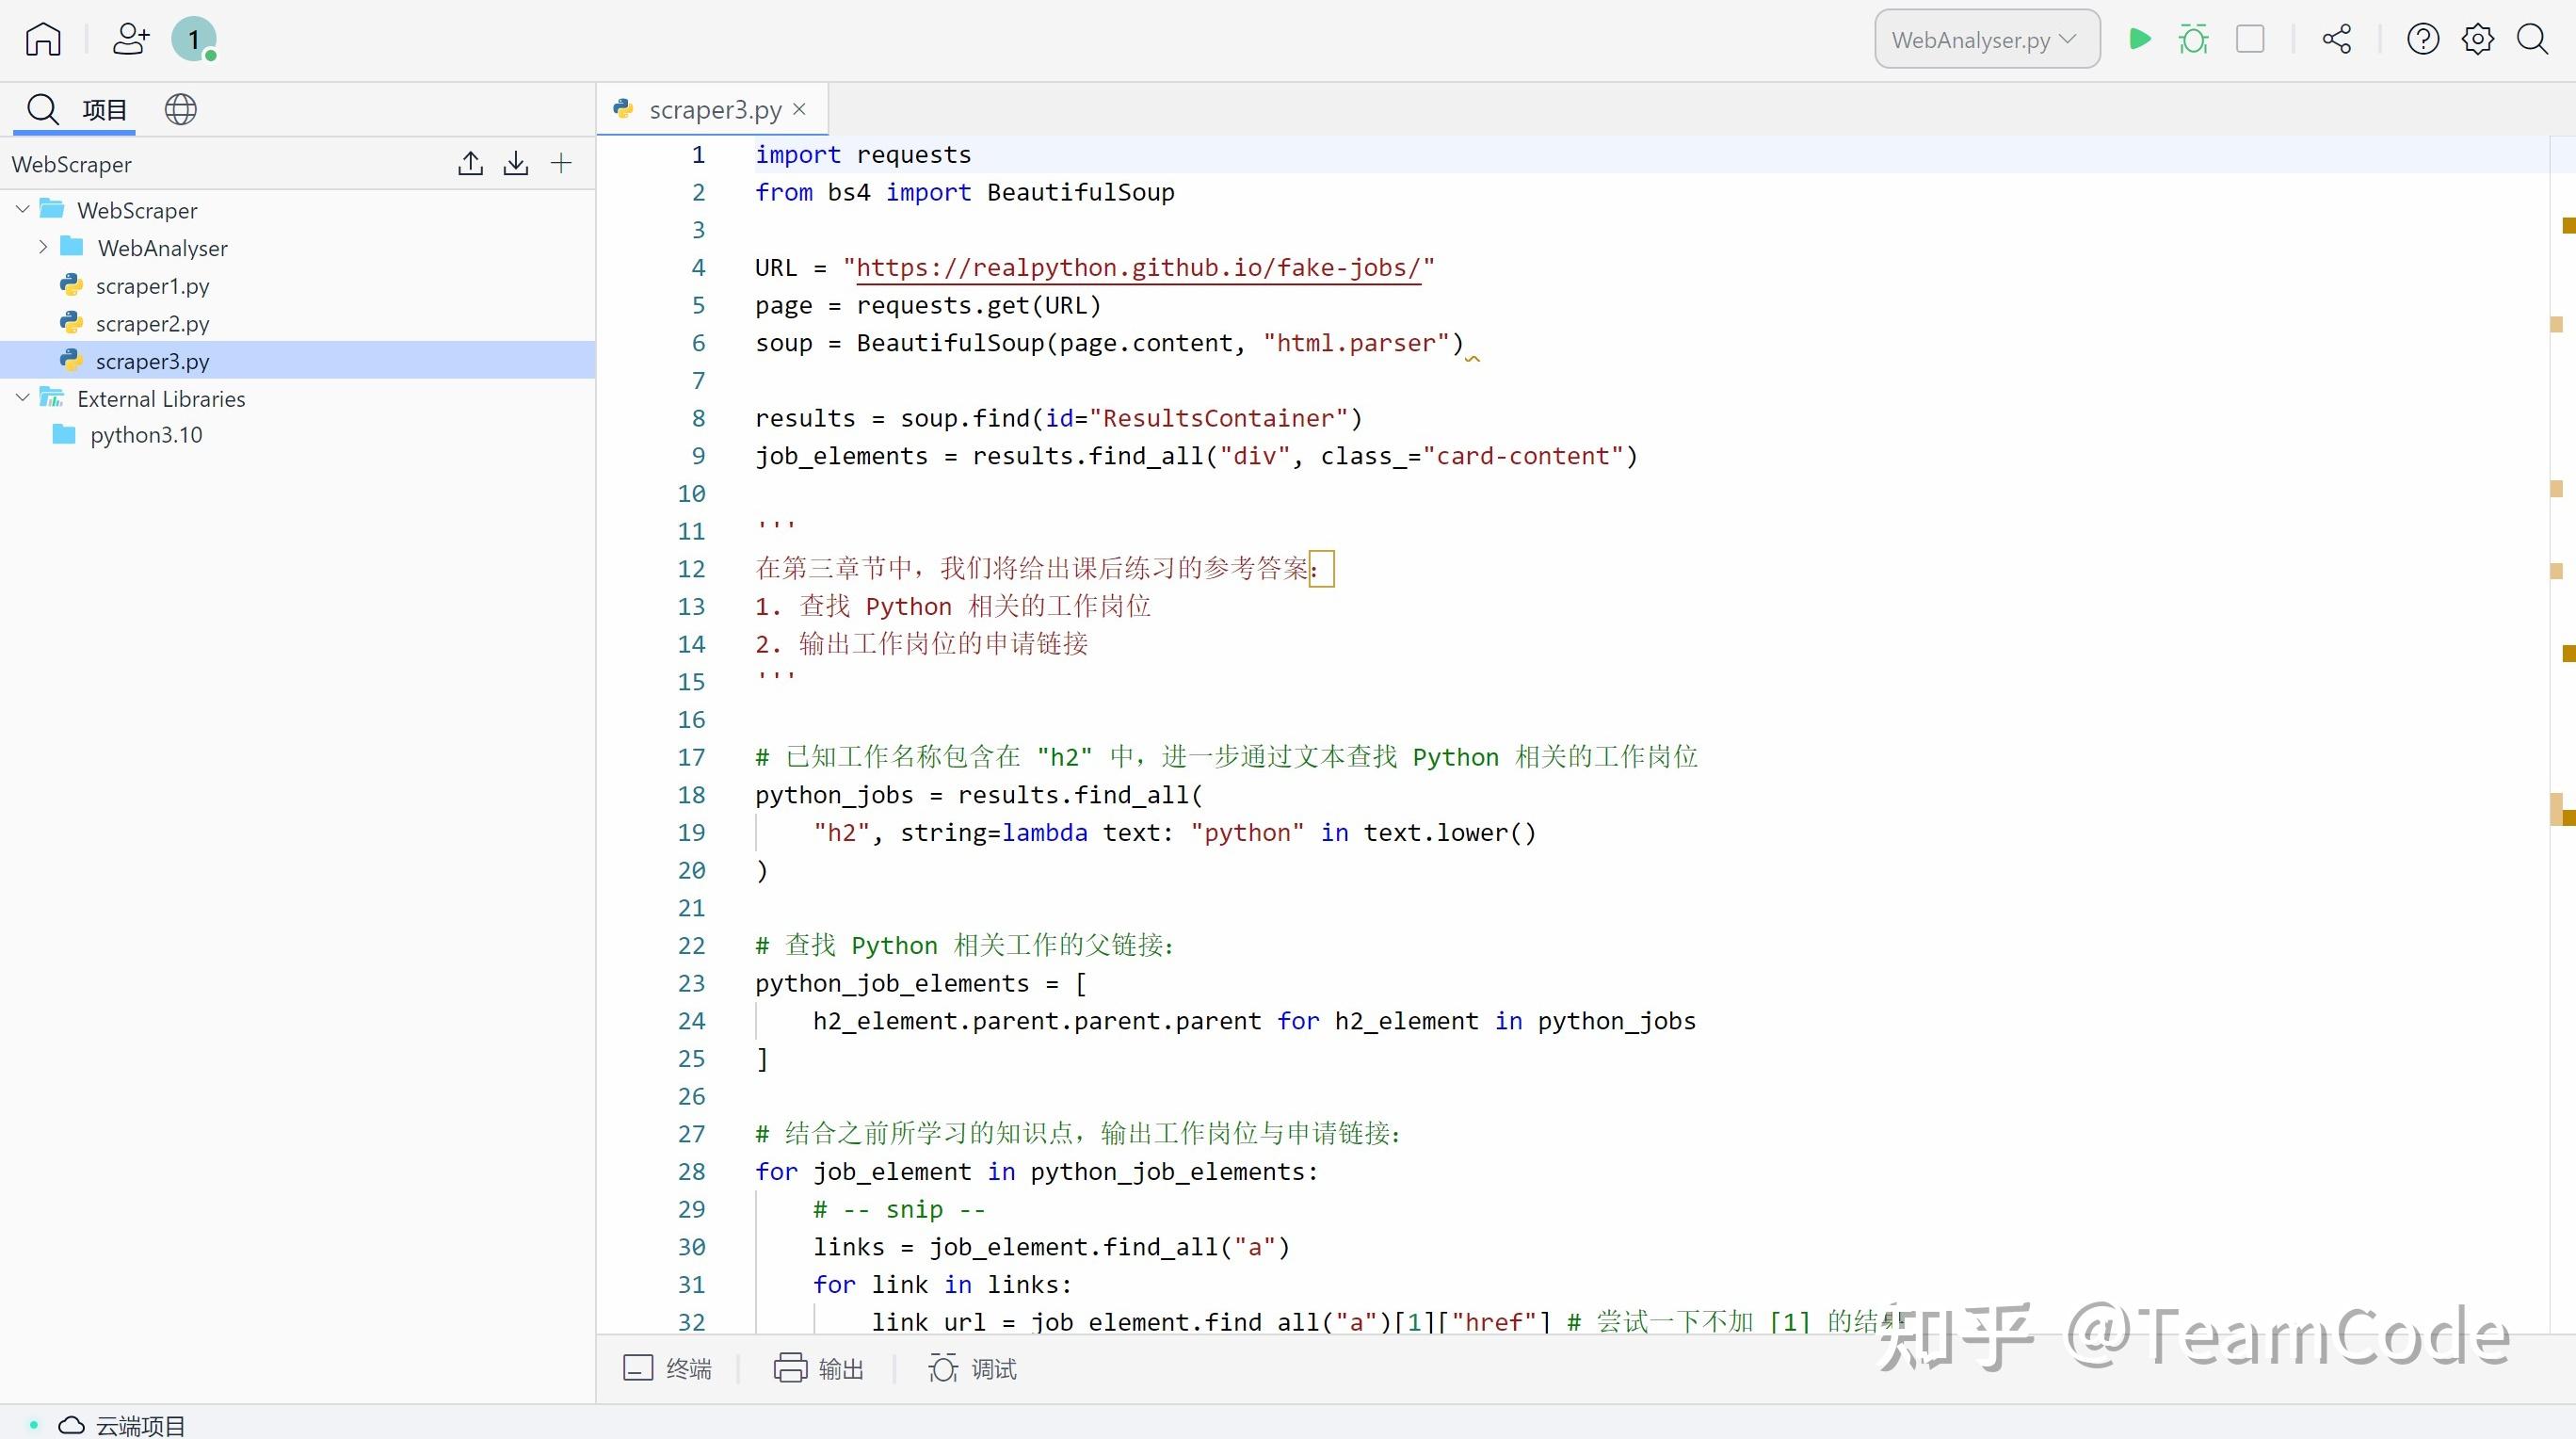This screenshot has width=2576, height=1439.
Task: Switch to the globe browser tab
Action: point(180,109)
